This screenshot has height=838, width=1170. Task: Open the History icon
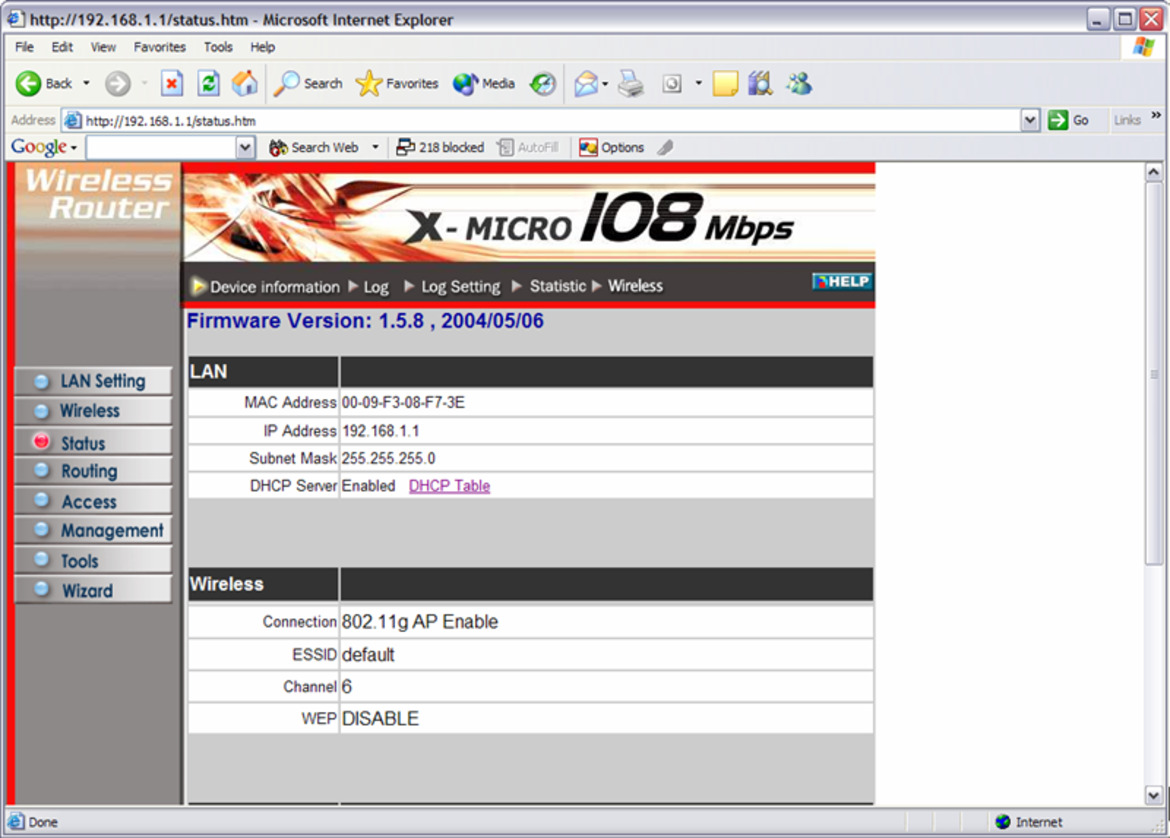click(x=543, y=84)
